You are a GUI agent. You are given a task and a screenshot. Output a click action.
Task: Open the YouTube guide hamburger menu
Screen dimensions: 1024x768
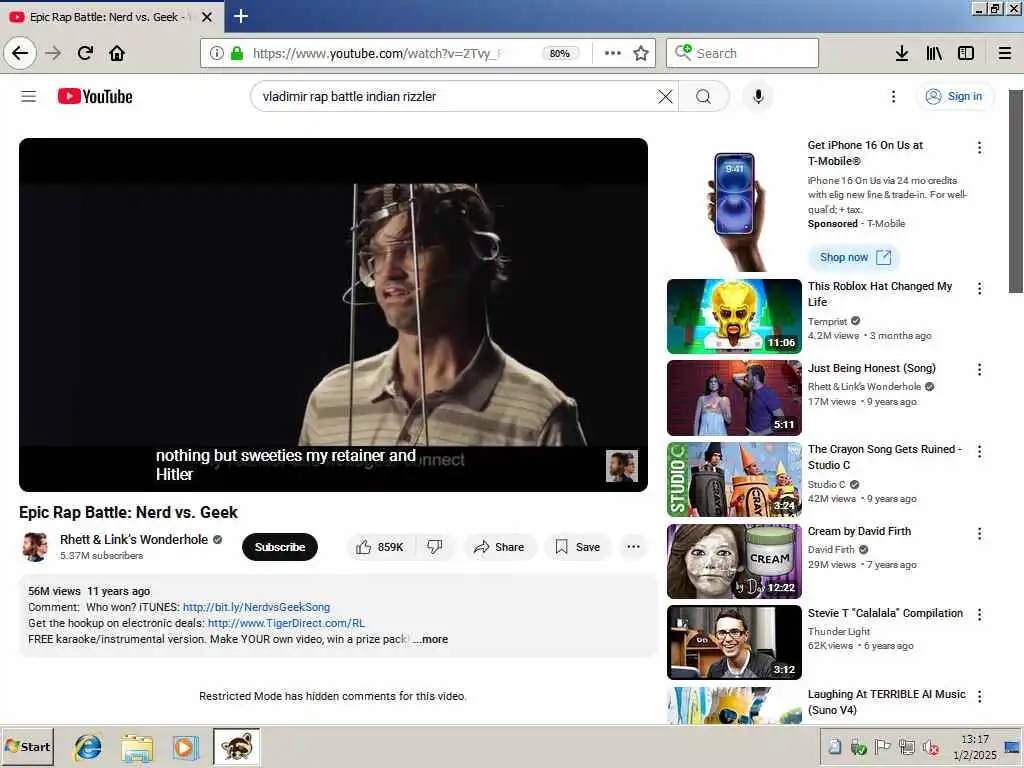coord(29,97)
